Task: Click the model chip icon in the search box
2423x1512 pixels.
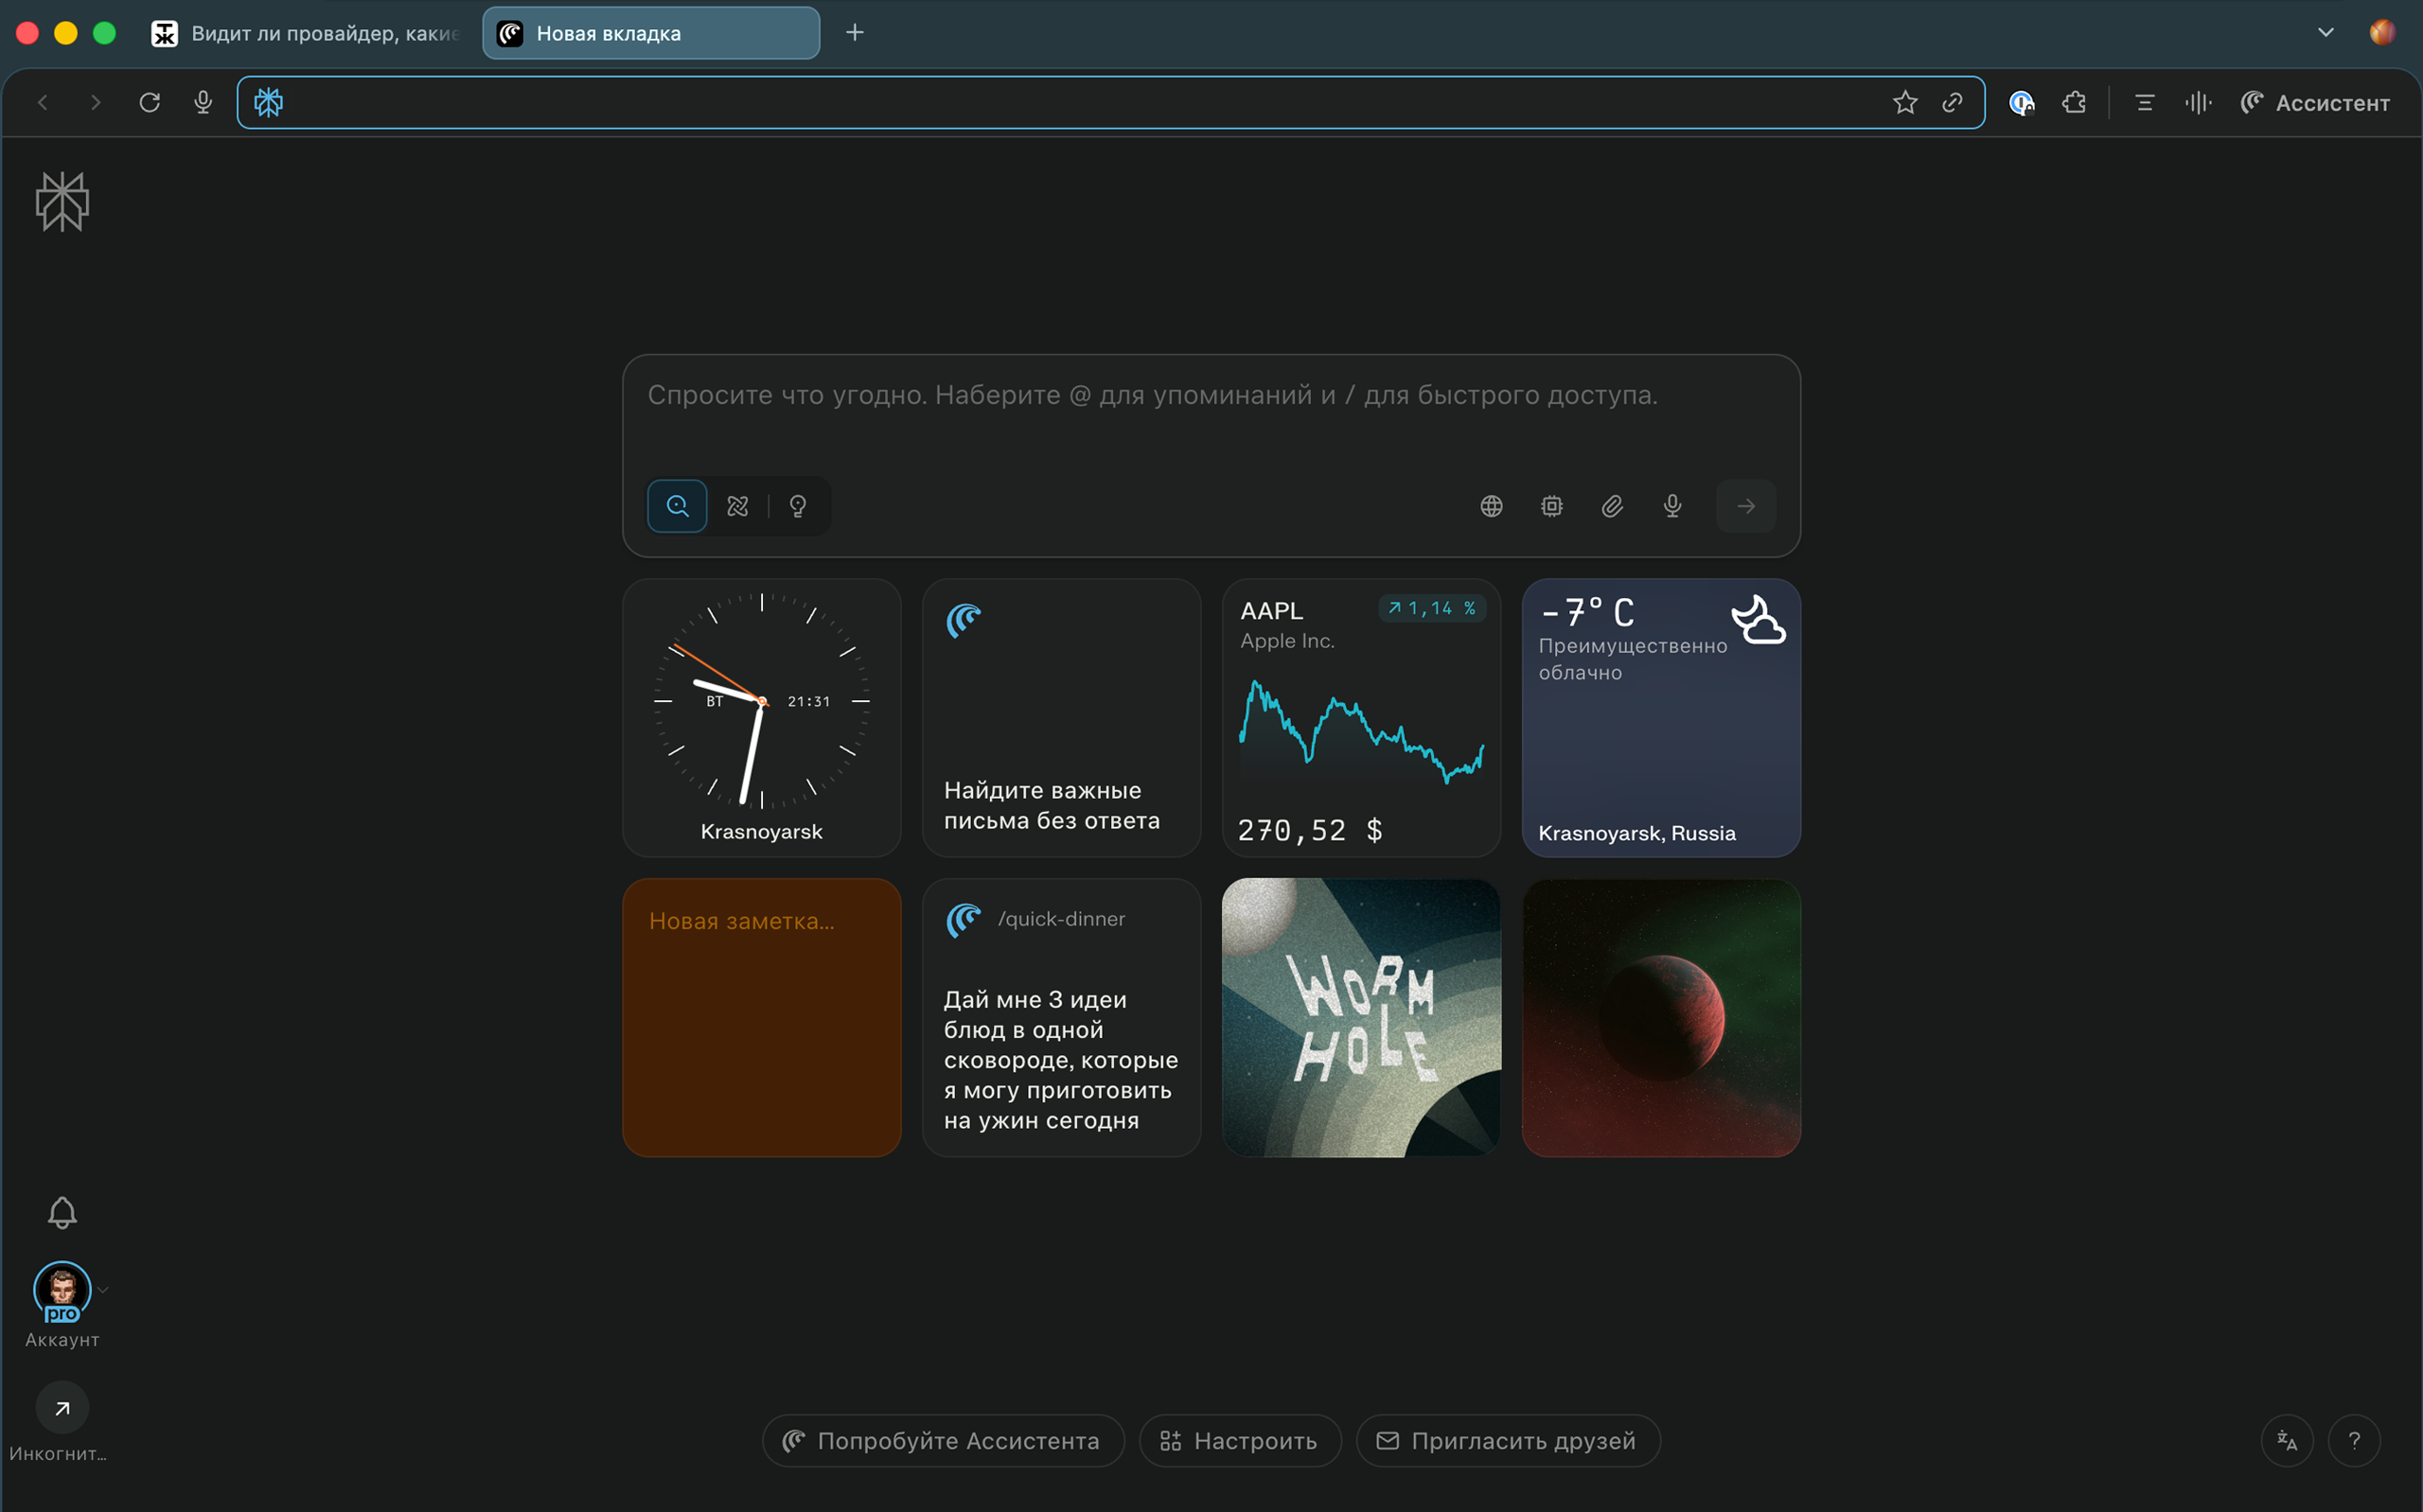Action: (x=1551, y=506)
